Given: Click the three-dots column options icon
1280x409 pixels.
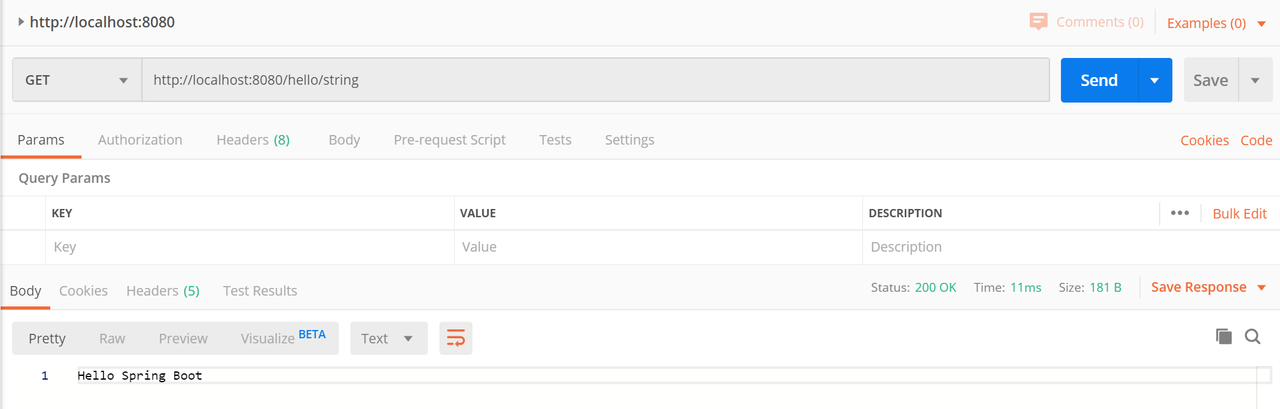Looking at the screenshot, I should click(x=1179, y=213).
